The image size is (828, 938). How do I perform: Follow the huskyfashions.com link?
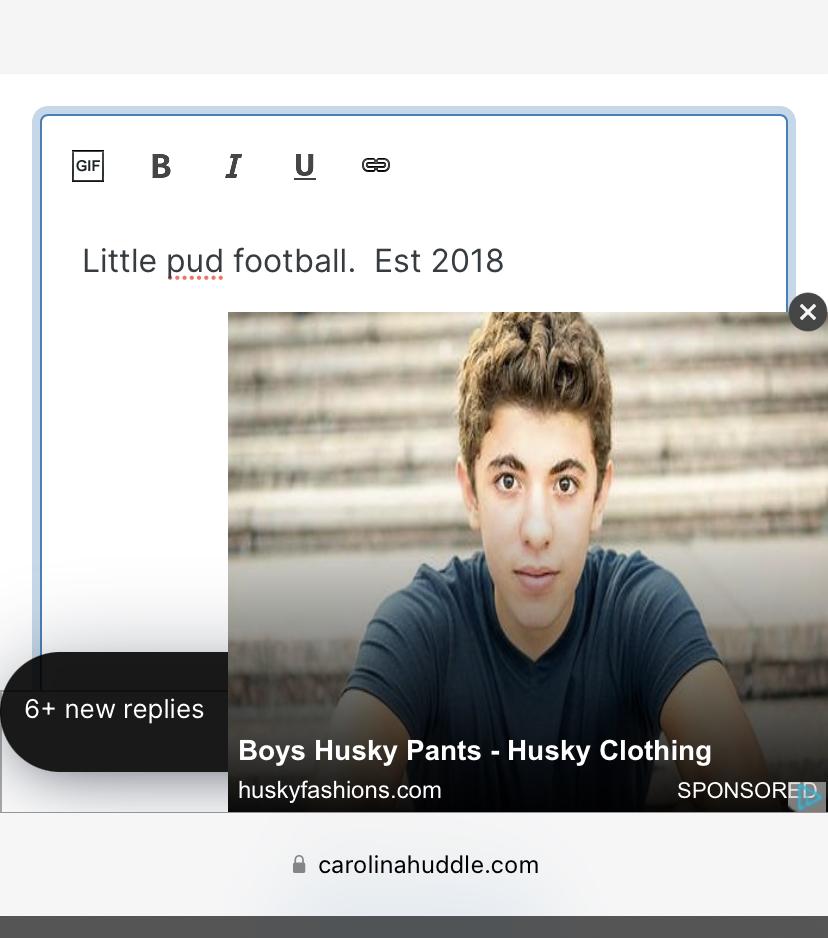click(x=340, y=791)
